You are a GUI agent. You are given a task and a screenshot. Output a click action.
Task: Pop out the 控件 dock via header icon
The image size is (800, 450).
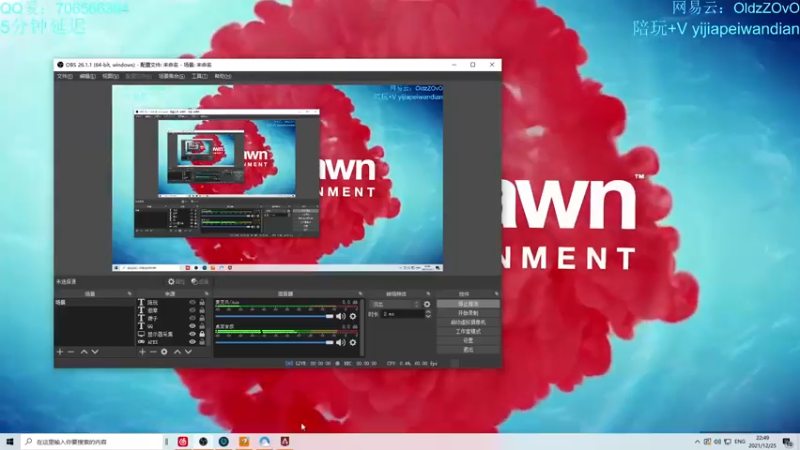pyautogui.click(x=496, y=294)
